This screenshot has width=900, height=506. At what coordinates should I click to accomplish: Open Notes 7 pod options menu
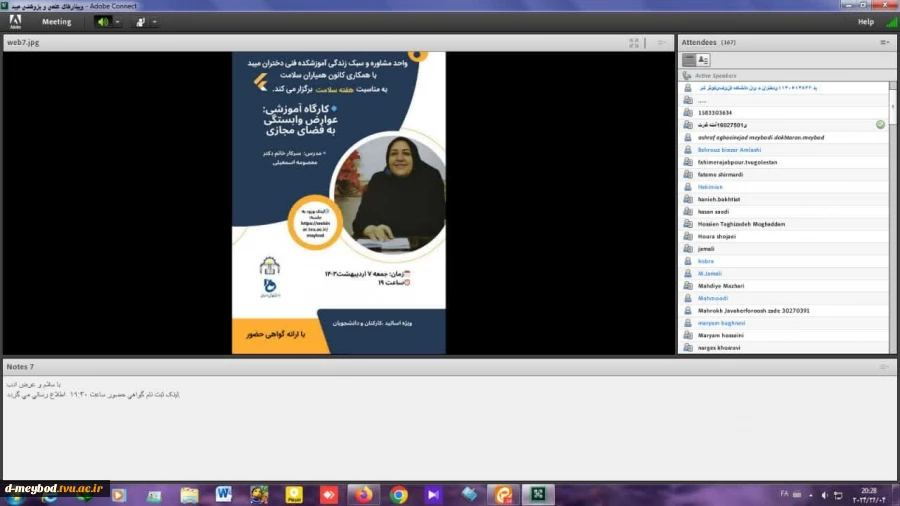(x=885, y=367)
